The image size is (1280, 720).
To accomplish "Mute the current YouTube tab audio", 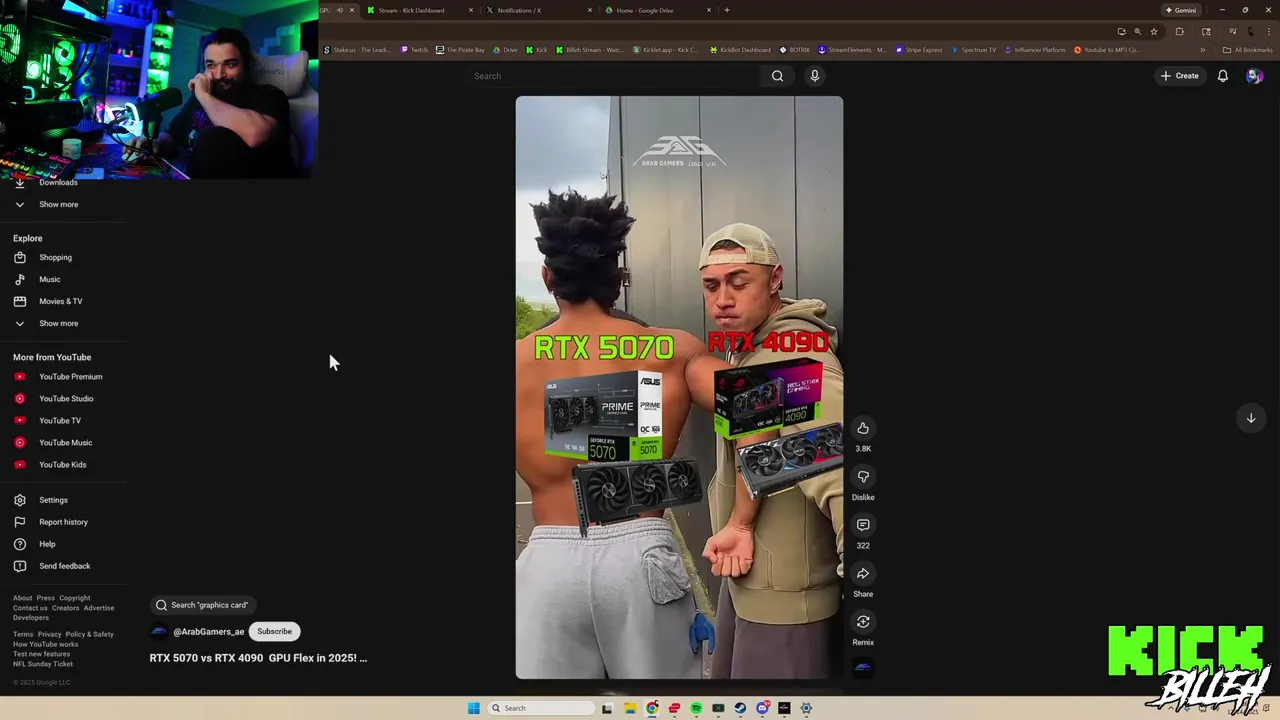I will (339, 10).
